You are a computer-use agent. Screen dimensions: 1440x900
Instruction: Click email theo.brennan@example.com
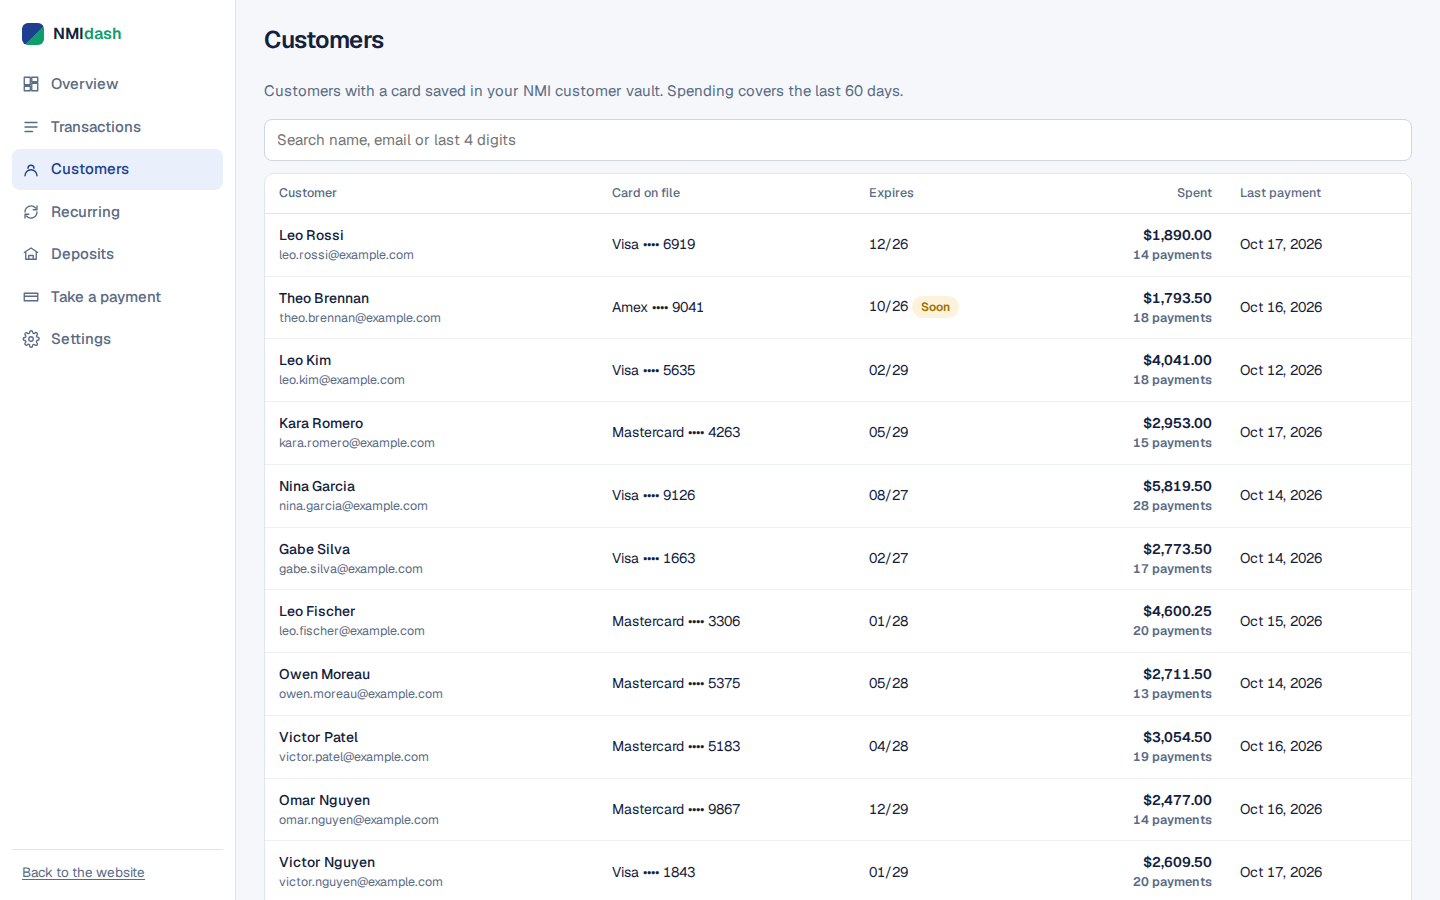pyautogui.click(x=360, y=318)
